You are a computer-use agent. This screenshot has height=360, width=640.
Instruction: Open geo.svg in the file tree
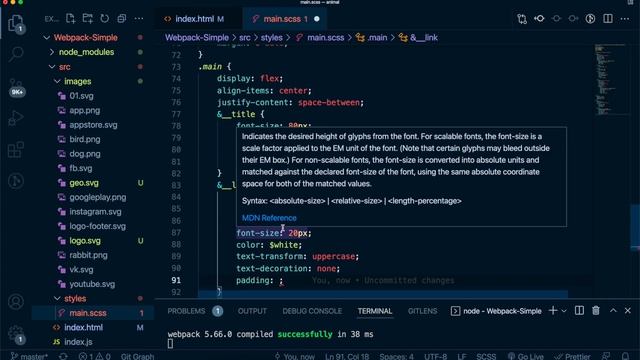coord(84,183)
